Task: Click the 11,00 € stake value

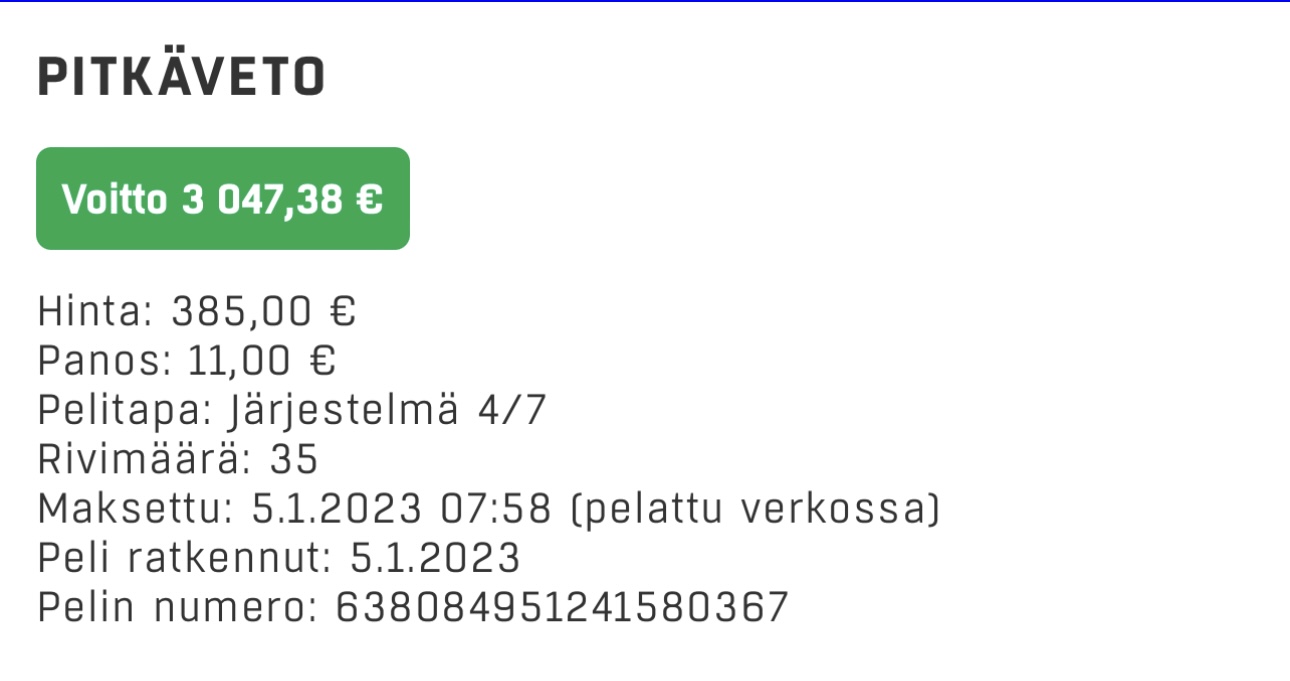Action: pyautogui.click(x=262, y=362)
